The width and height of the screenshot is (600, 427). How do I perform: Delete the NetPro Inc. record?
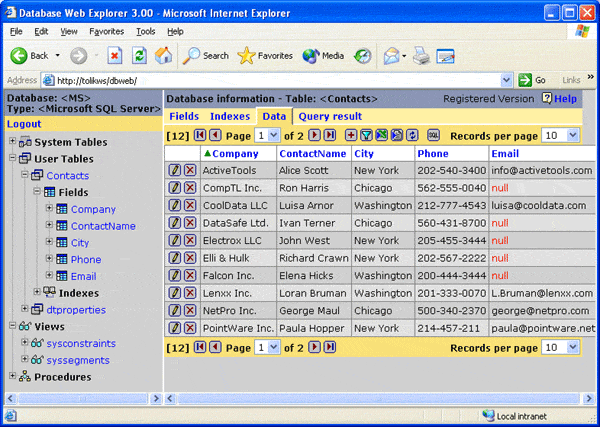[x=190, y=310]
